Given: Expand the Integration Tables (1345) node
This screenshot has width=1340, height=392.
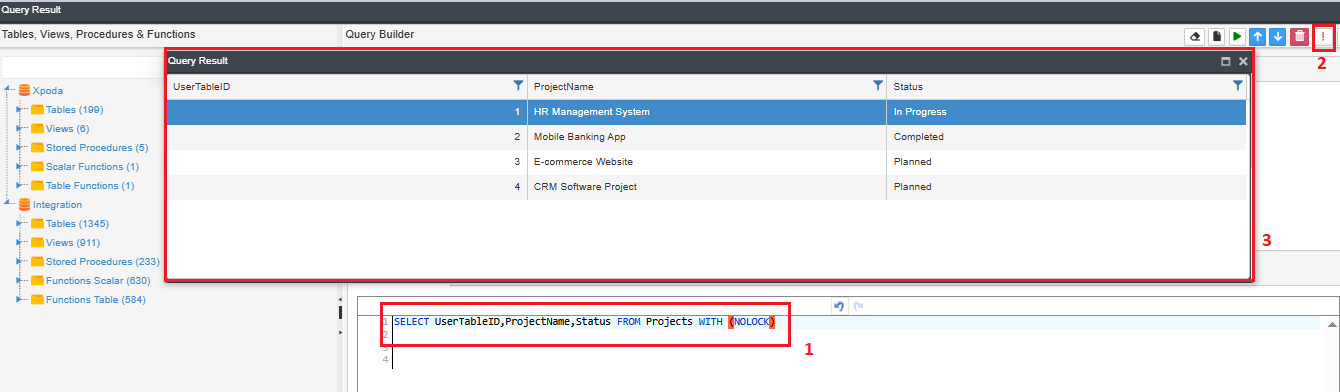Looking at the screenshot, I should [20, 223].
